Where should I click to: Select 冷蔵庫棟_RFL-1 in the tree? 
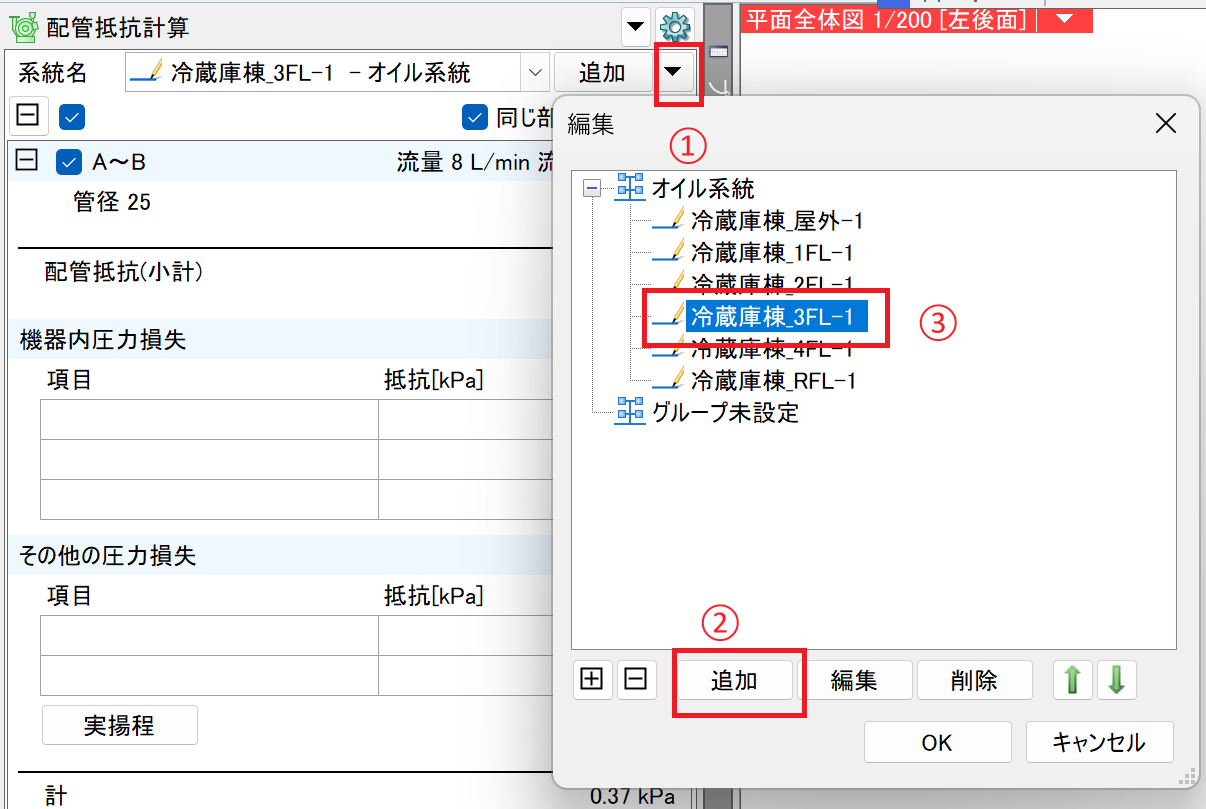[772, 381]
